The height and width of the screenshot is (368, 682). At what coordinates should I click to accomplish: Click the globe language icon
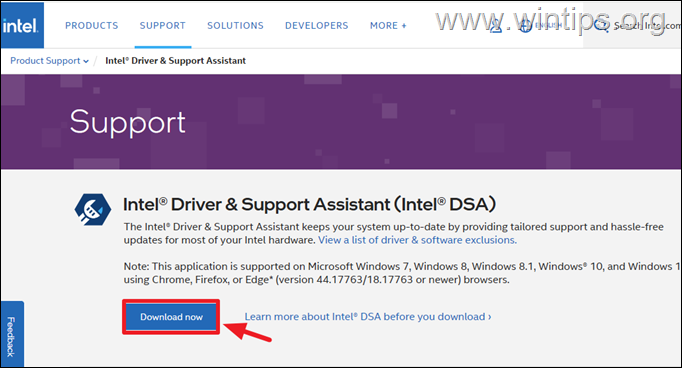pyautogui.click(x=525, y=26)
